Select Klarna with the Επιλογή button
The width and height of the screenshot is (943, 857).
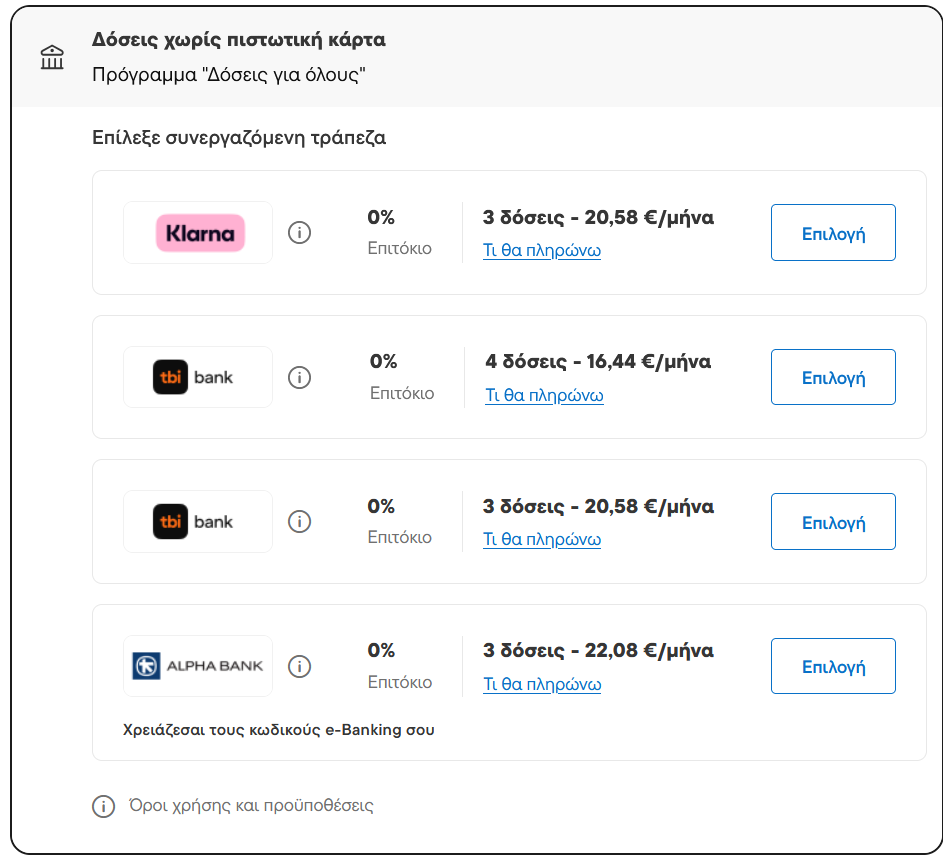[x=833, y=234]
